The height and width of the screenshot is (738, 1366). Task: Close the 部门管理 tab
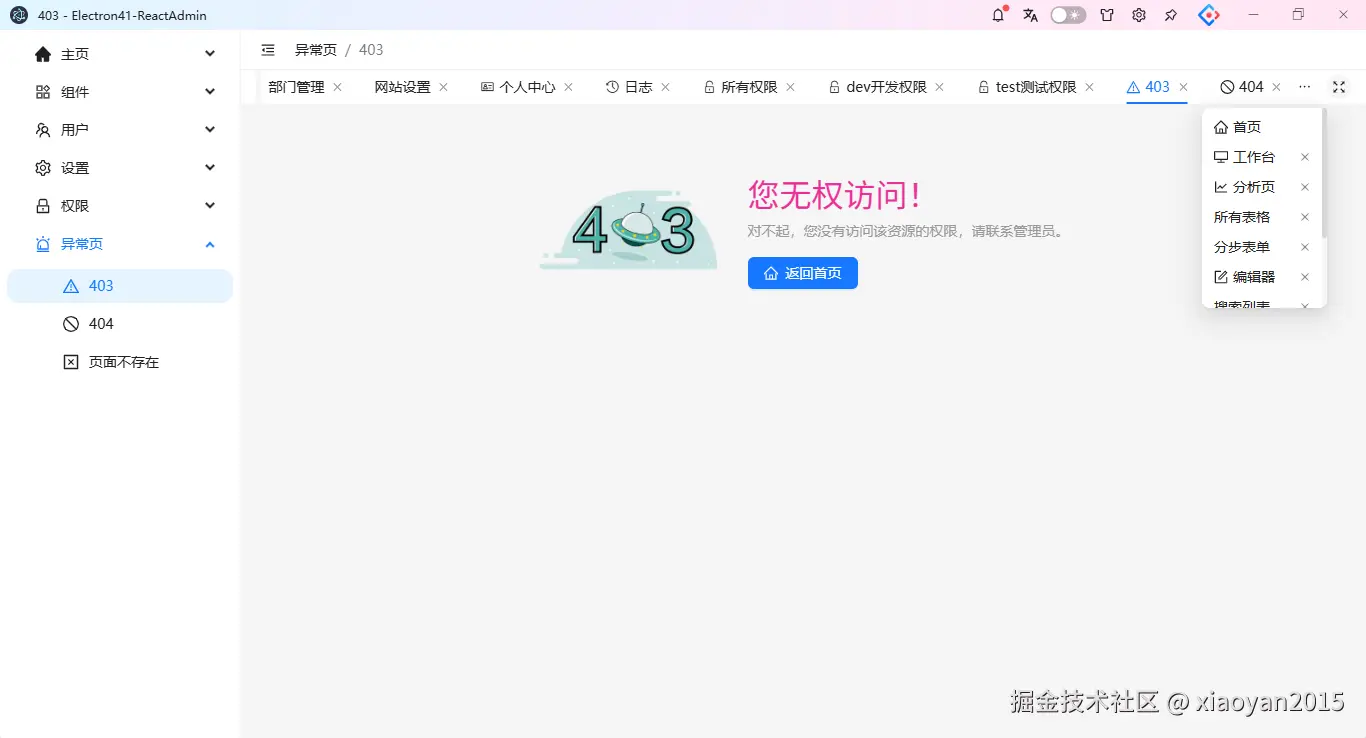point(337,87)
